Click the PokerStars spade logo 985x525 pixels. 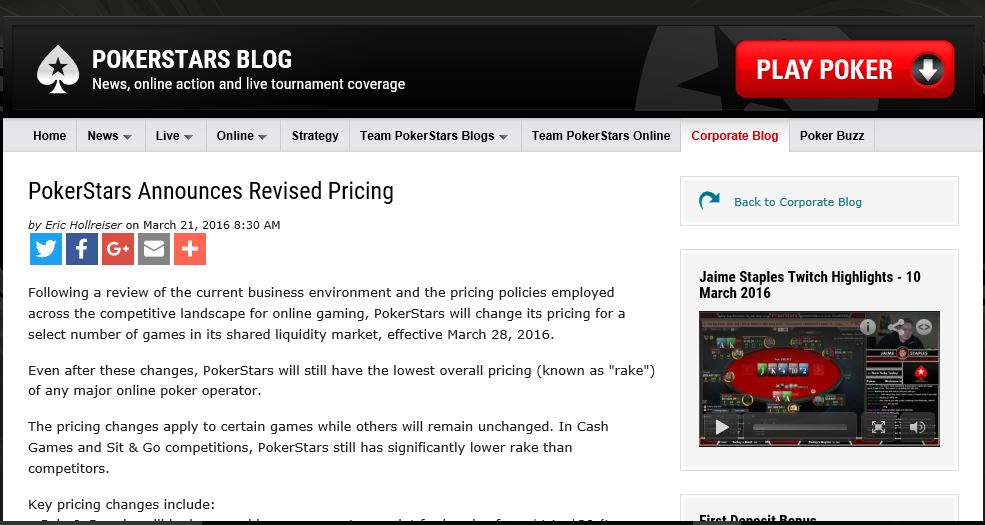tap(58, 69)
